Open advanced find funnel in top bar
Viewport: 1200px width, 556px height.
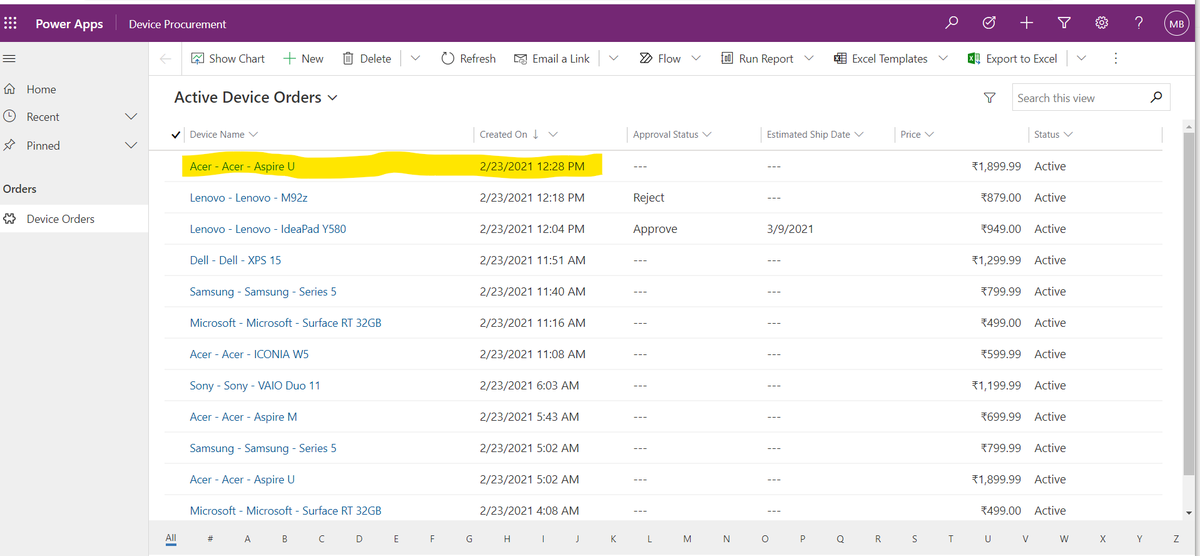(1064, 23)
